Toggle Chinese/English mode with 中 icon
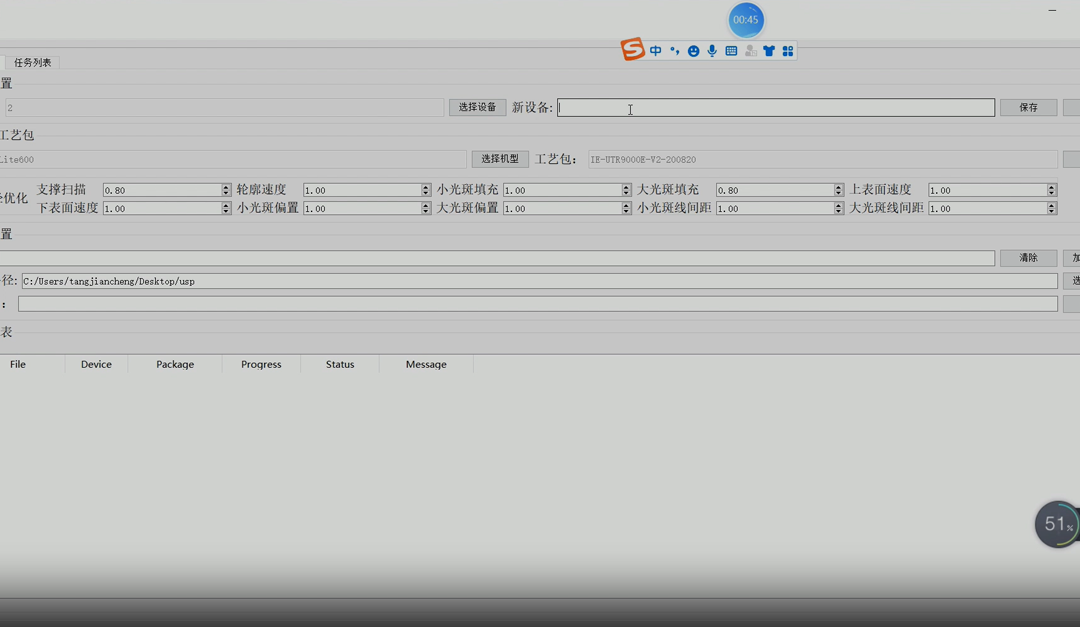The height and width of the screenshot is (627, 1080). [655, 51]
